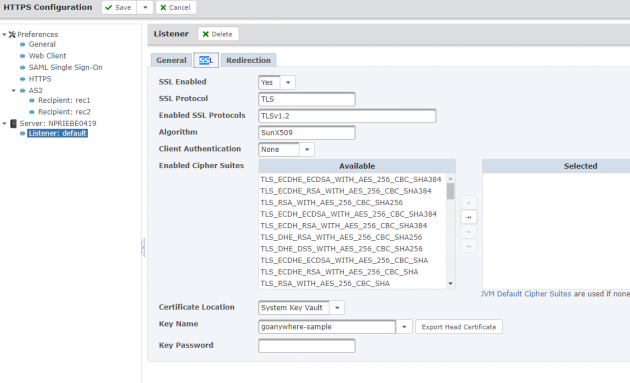The image size is (630, 383).
Task: Click the cipher list scroll up arrow
Action: pyautogui.click(x=450, y=178)
